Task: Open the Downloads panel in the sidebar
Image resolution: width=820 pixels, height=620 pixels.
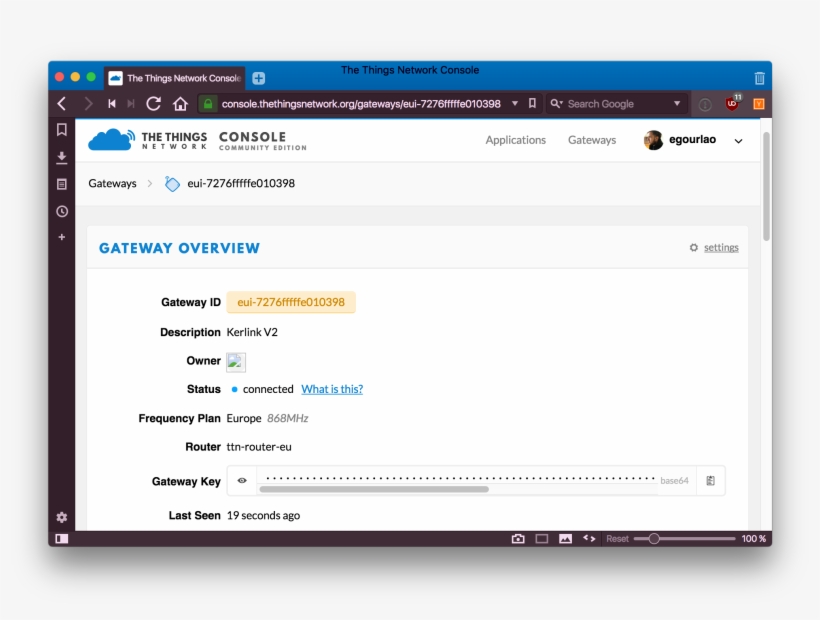Action: [62, 157]
